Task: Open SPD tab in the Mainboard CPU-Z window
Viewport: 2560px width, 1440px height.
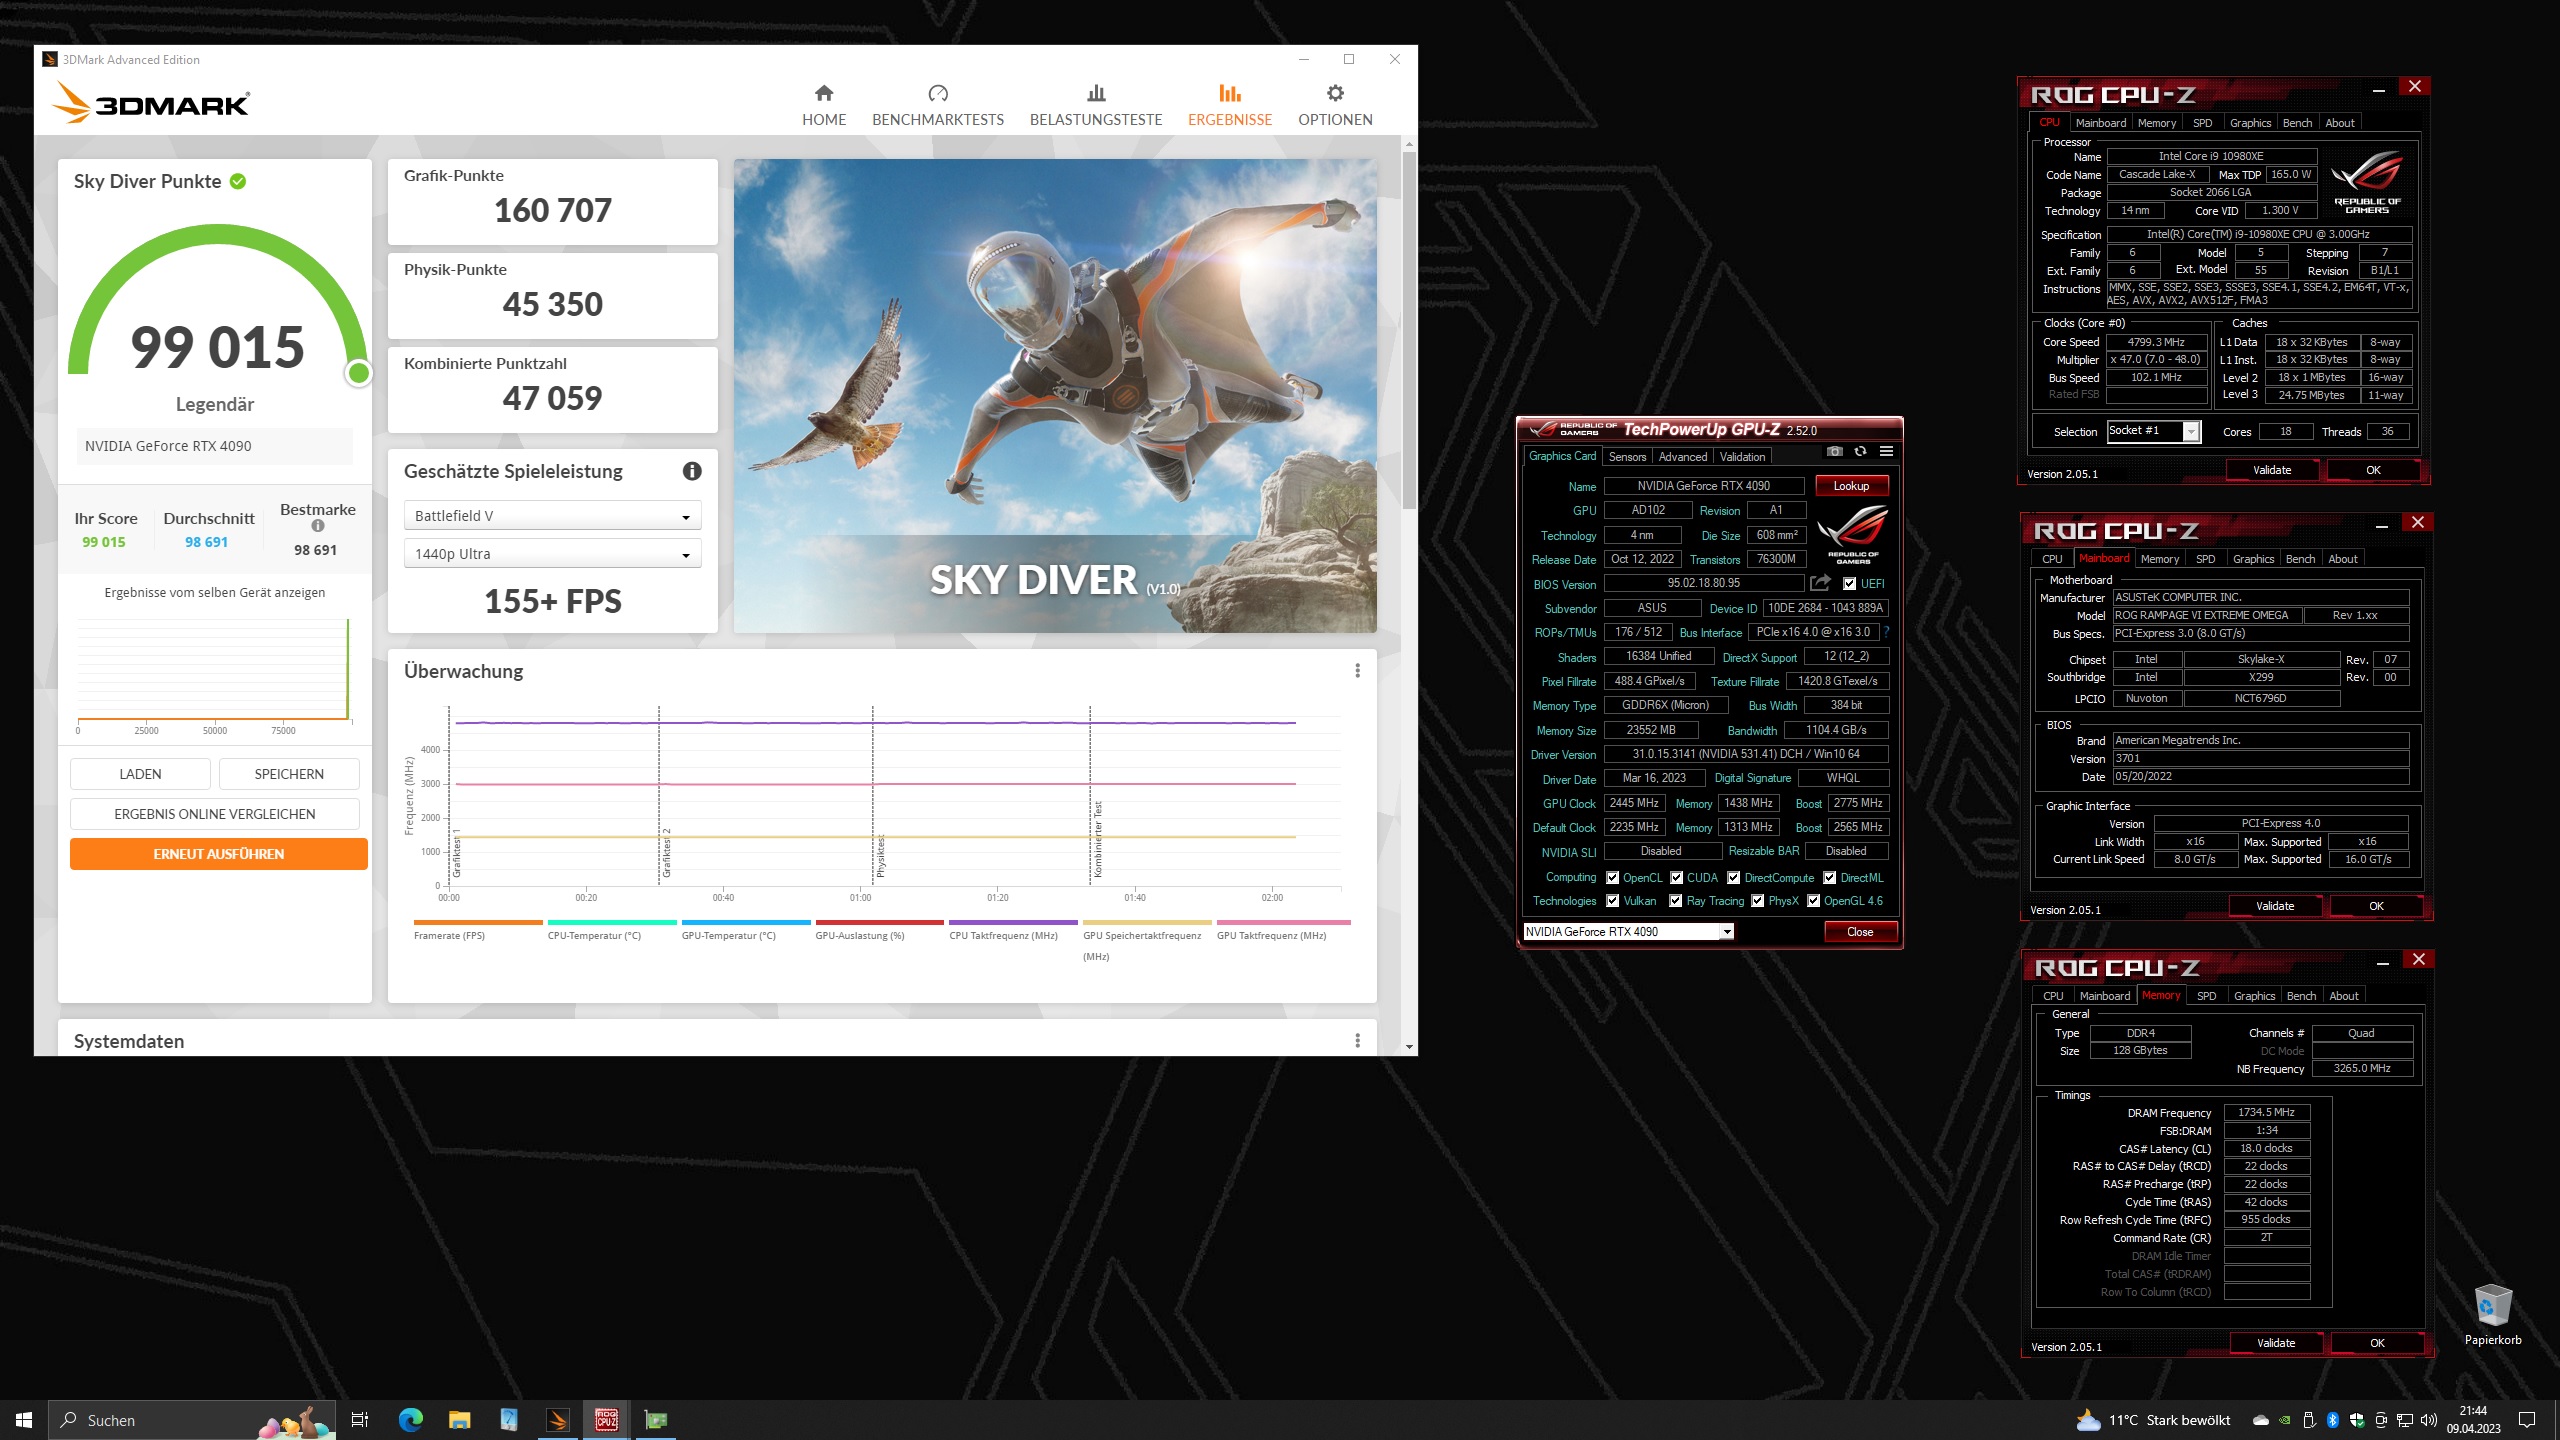Action: tap(2205, 559)
